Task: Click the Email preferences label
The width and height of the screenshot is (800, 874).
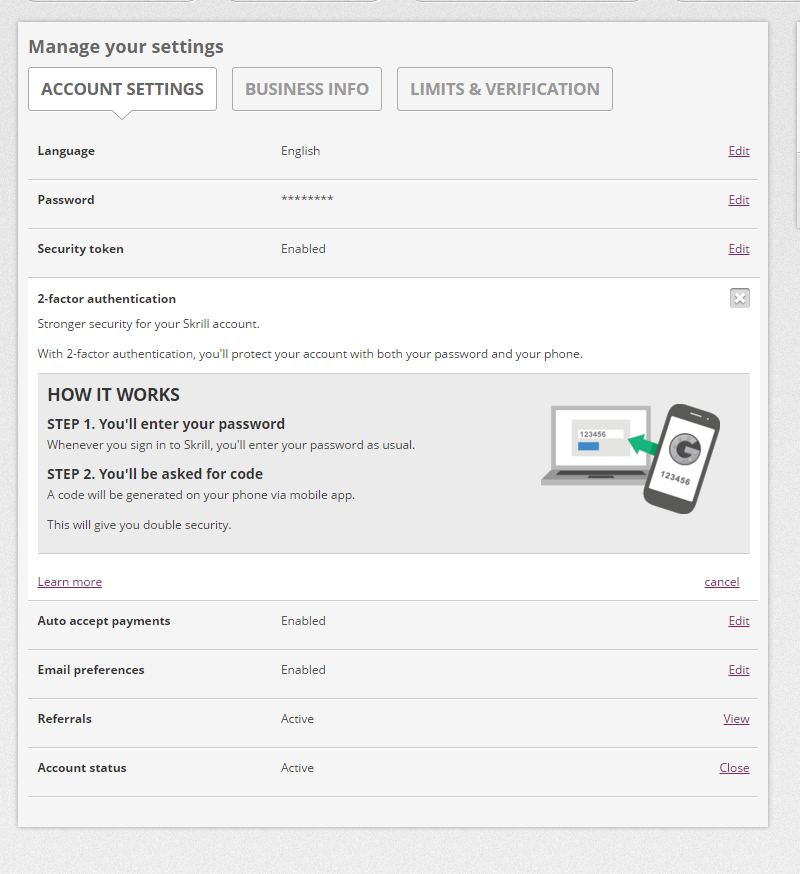Action: pos(91,670)
